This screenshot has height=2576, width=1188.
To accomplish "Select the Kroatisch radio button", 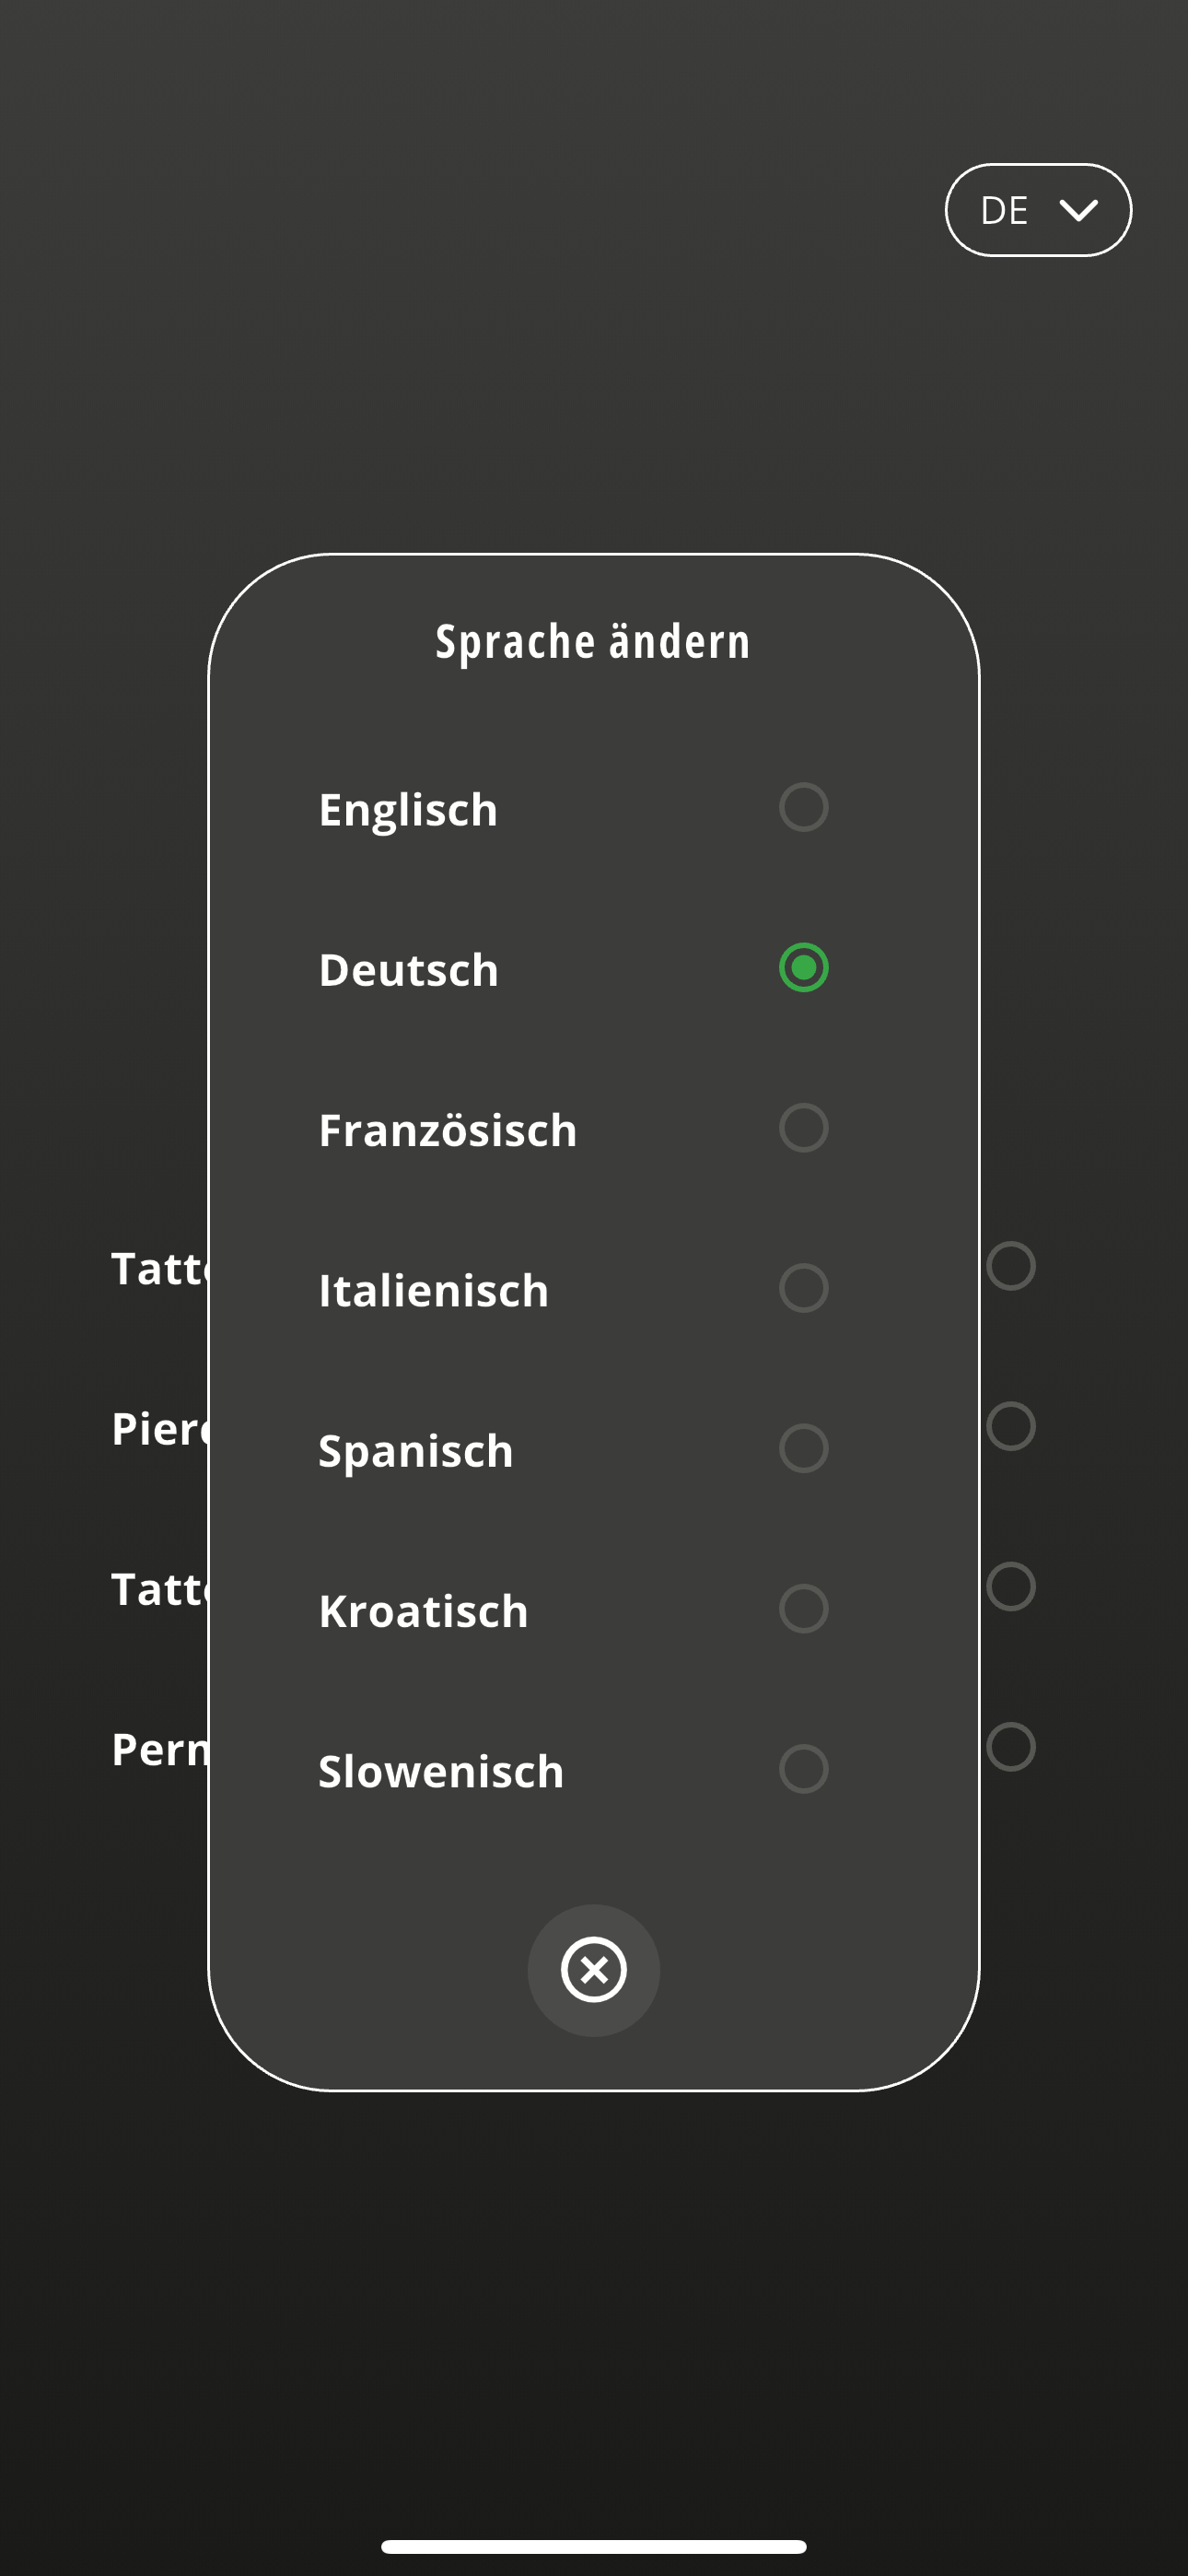I will (x=803, y=1609).
